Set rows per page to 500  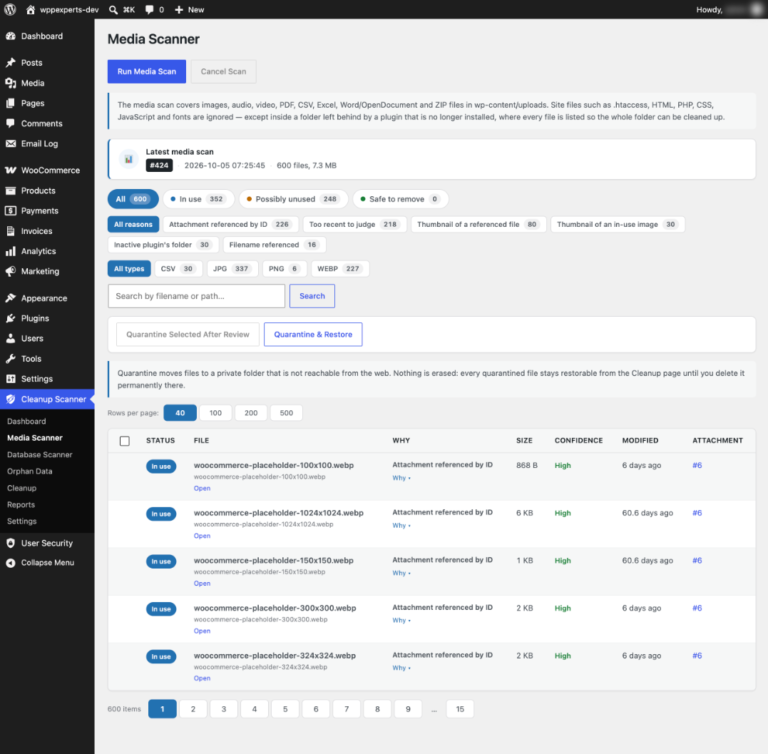point(286,413)
